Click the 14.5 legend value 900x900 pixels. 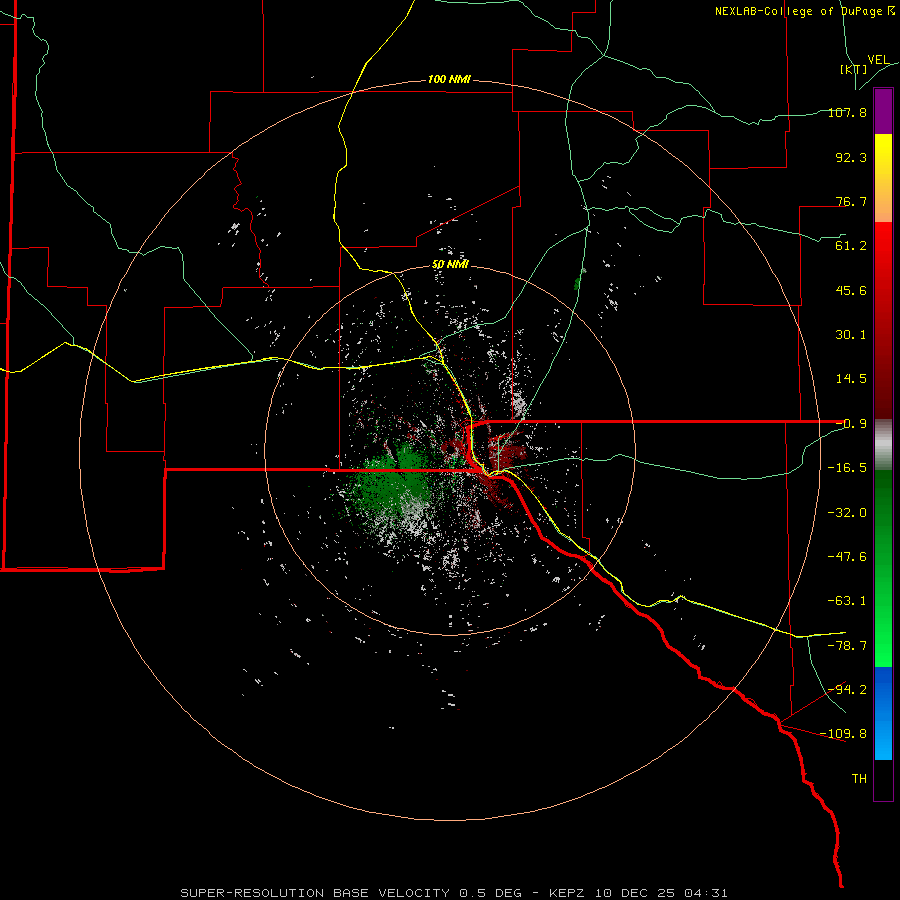tap(851, 379)
